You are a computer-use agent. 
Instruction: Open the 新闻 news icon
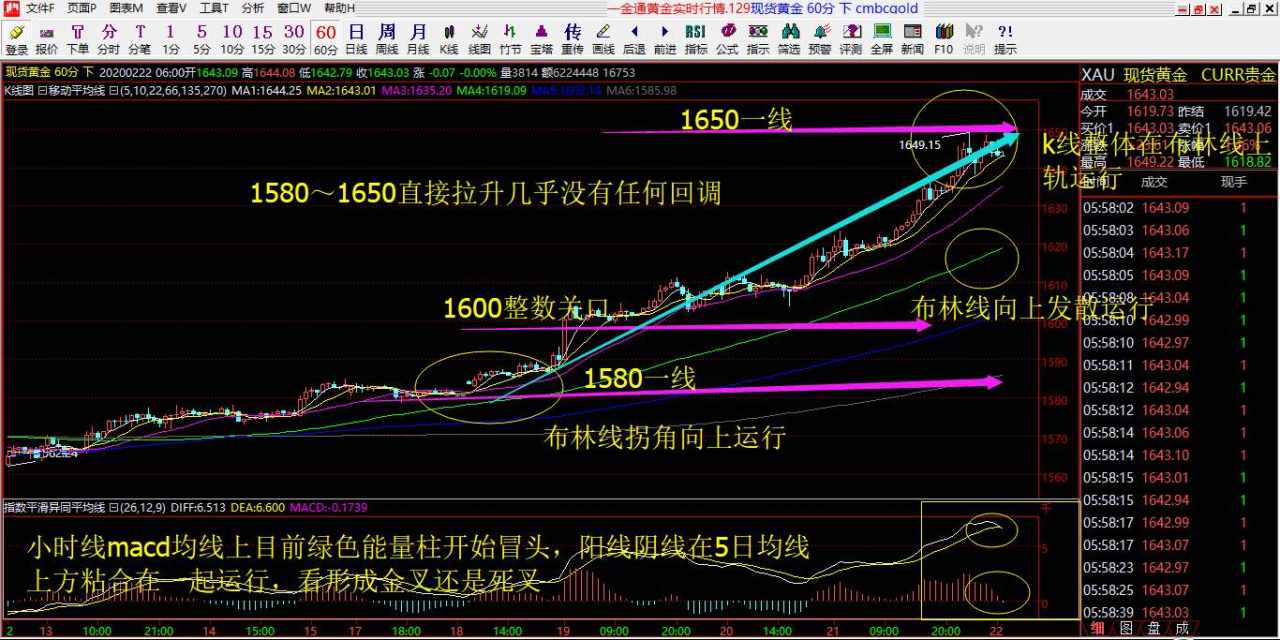pyautogui.click(x=913, y=39)
